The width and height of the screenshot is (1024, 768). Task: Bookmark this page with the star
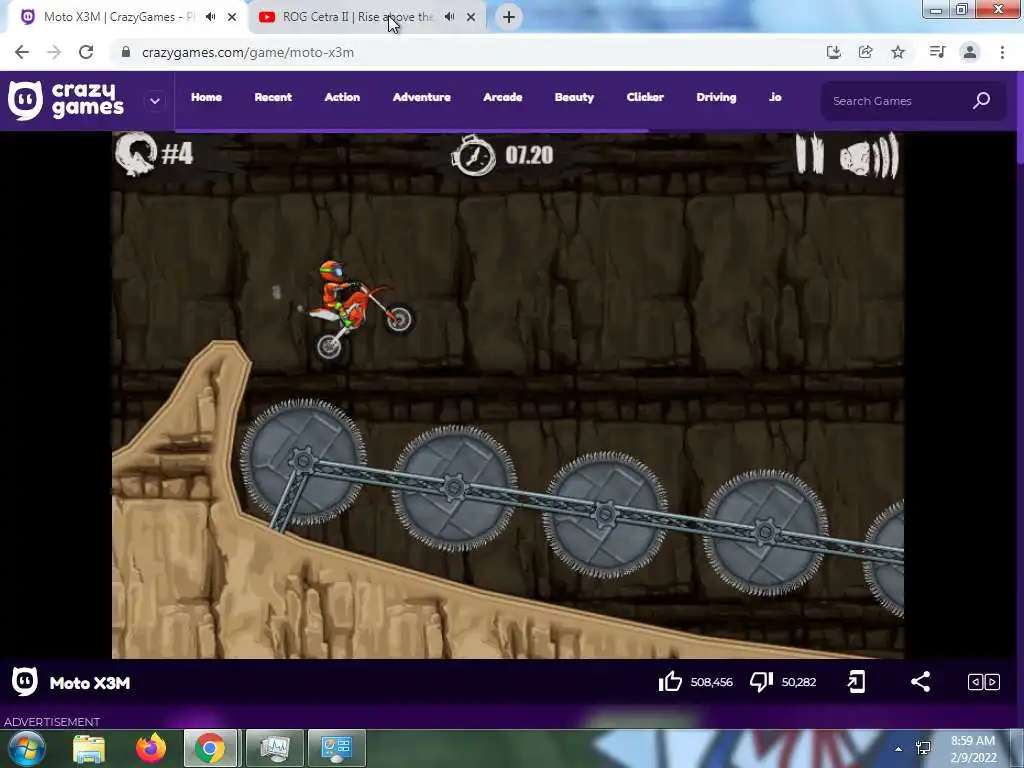[x=898, y=52]
